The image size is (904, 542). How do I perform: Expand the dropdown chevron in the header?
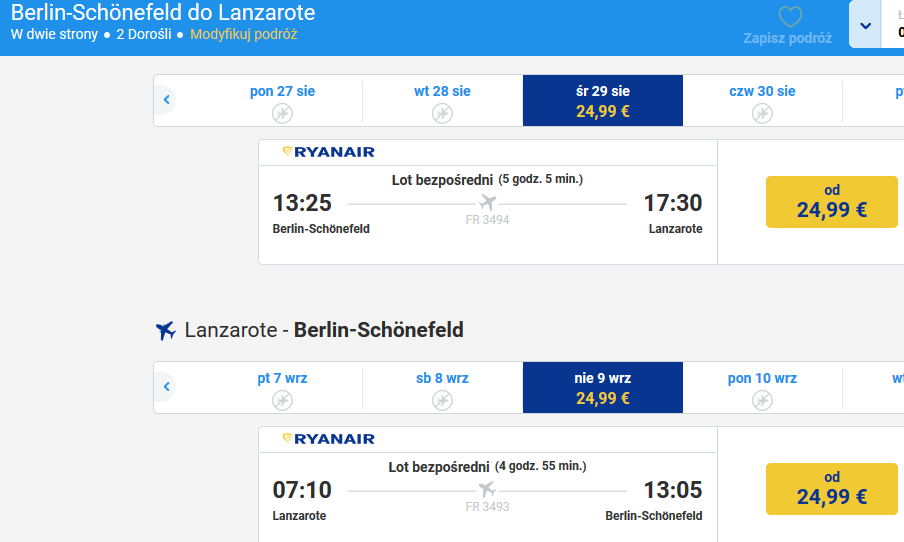pyautogui.click(x=865, y=25)
